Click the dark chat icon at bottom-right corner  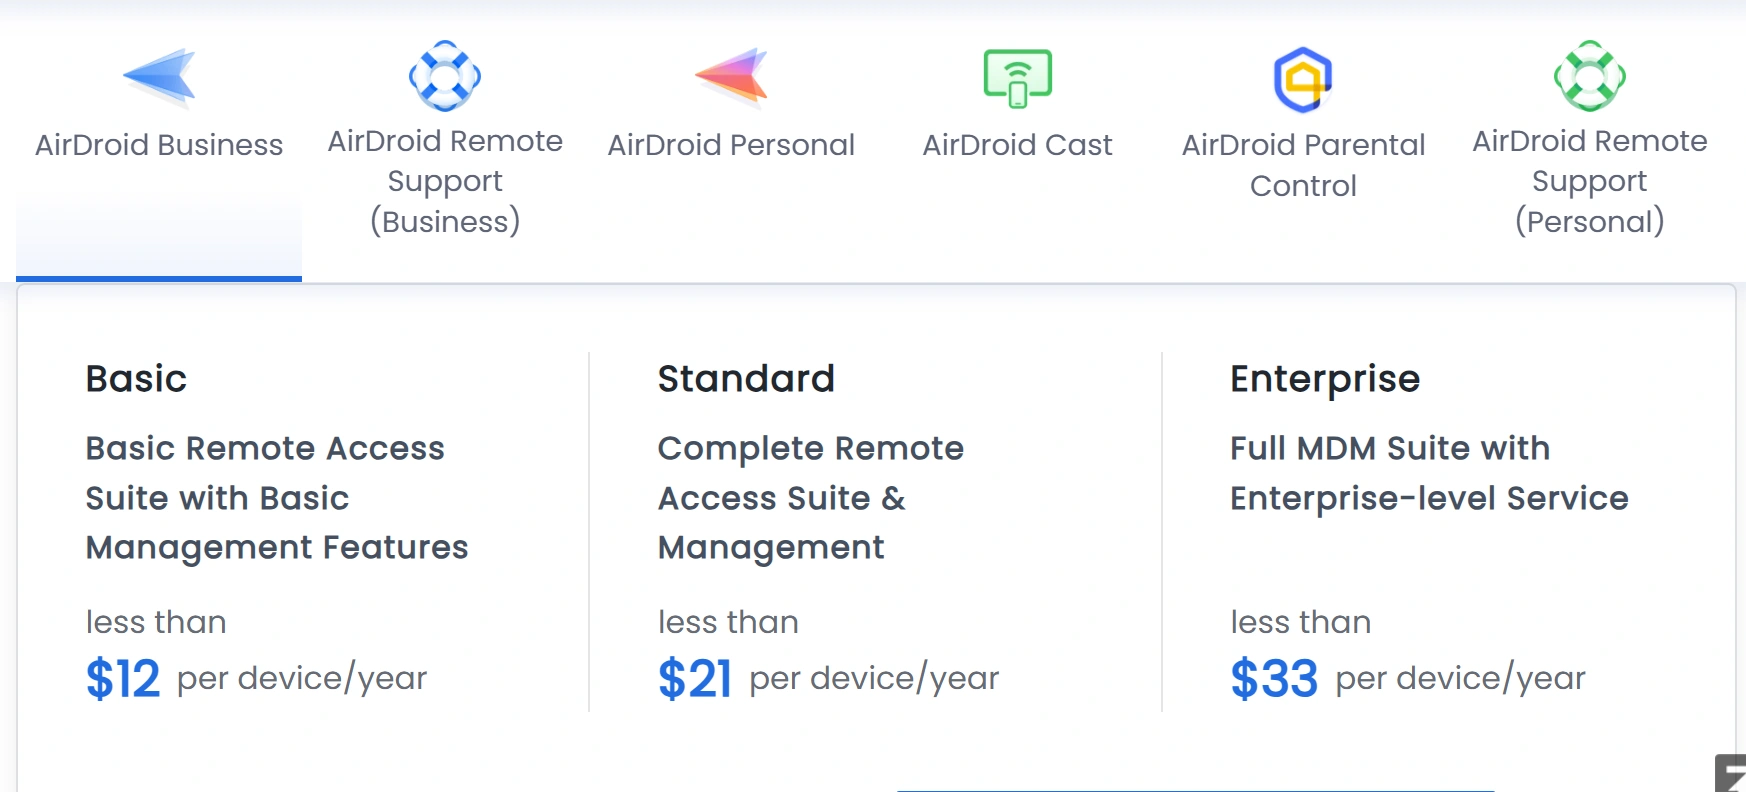click(x=1732, y=774)
